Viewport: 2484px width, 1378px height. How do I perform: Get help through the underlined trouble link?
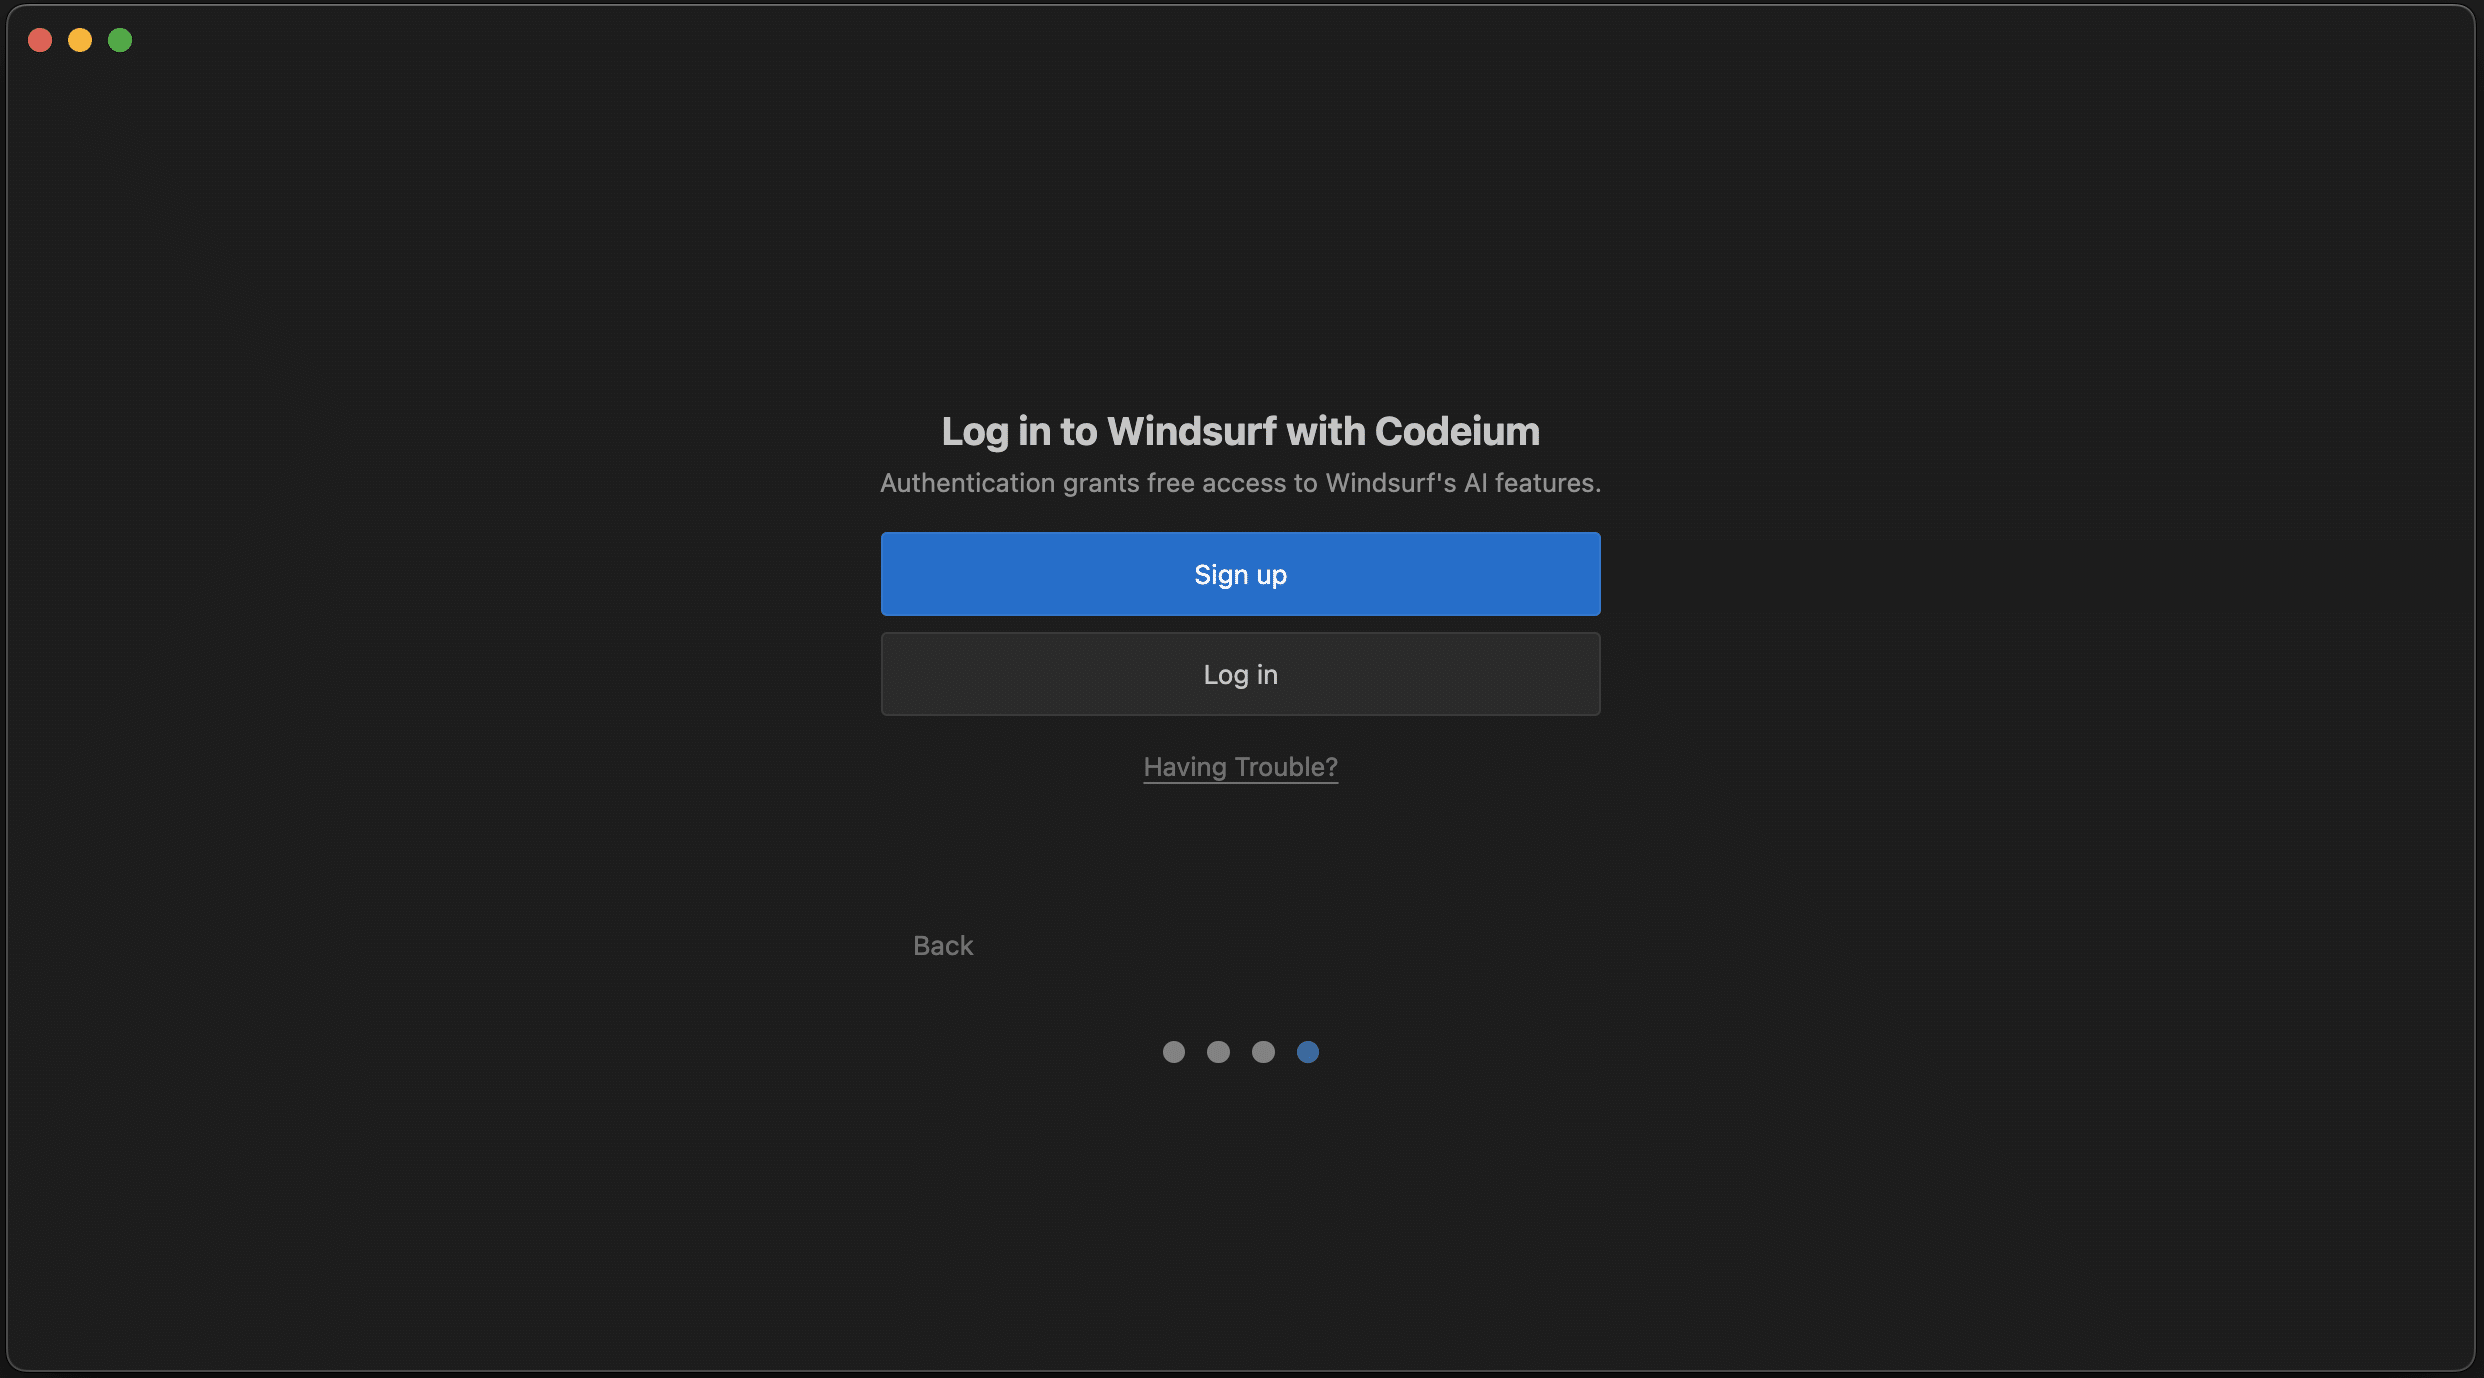[x=1240, y=767]
